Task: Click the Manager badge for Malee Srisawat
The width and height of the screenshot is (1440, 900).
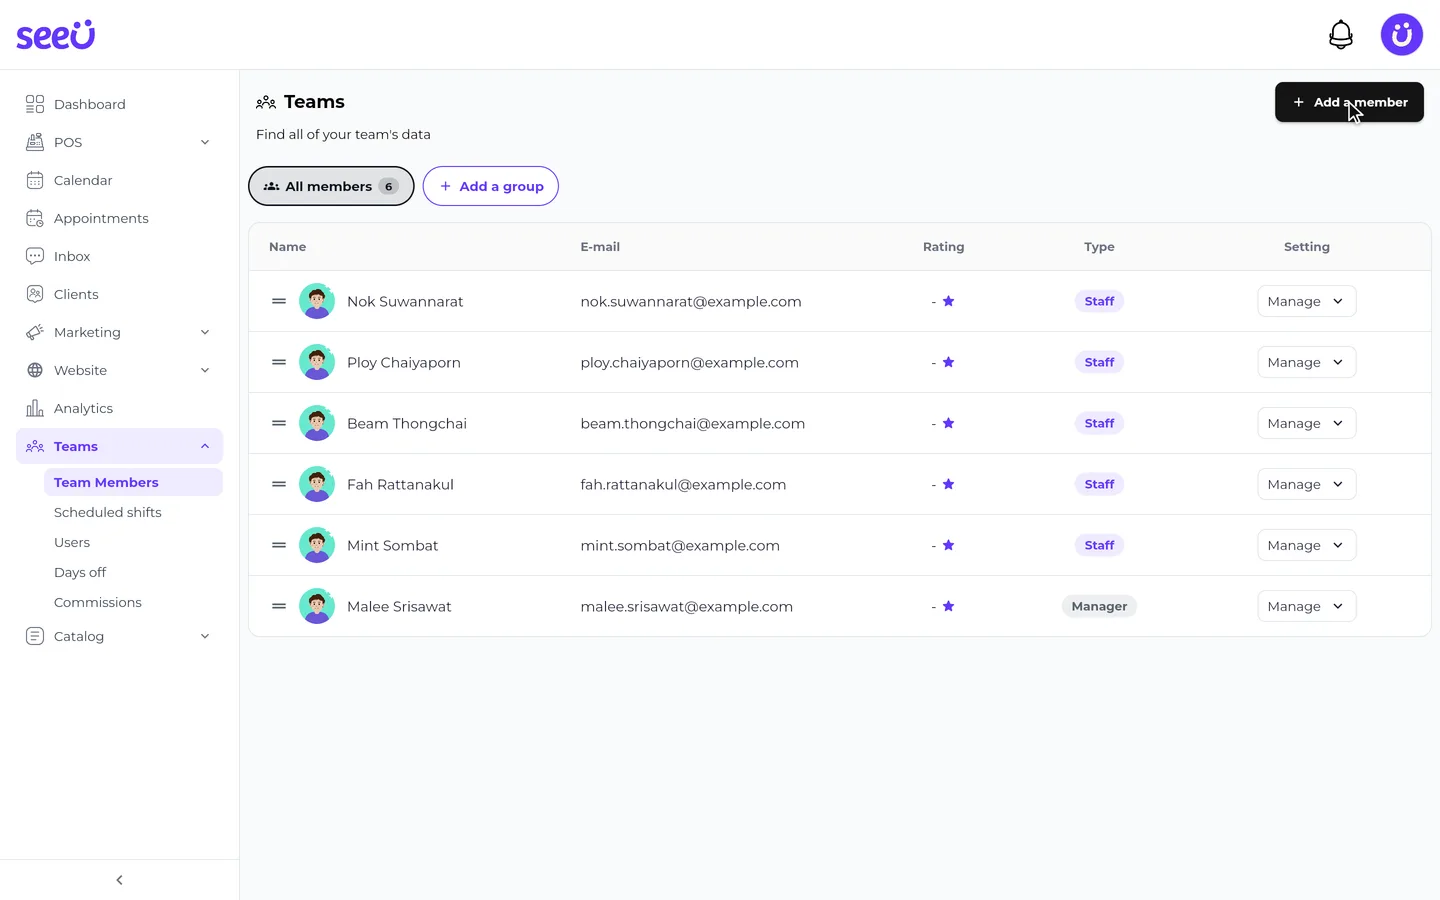Action: 1099,606
